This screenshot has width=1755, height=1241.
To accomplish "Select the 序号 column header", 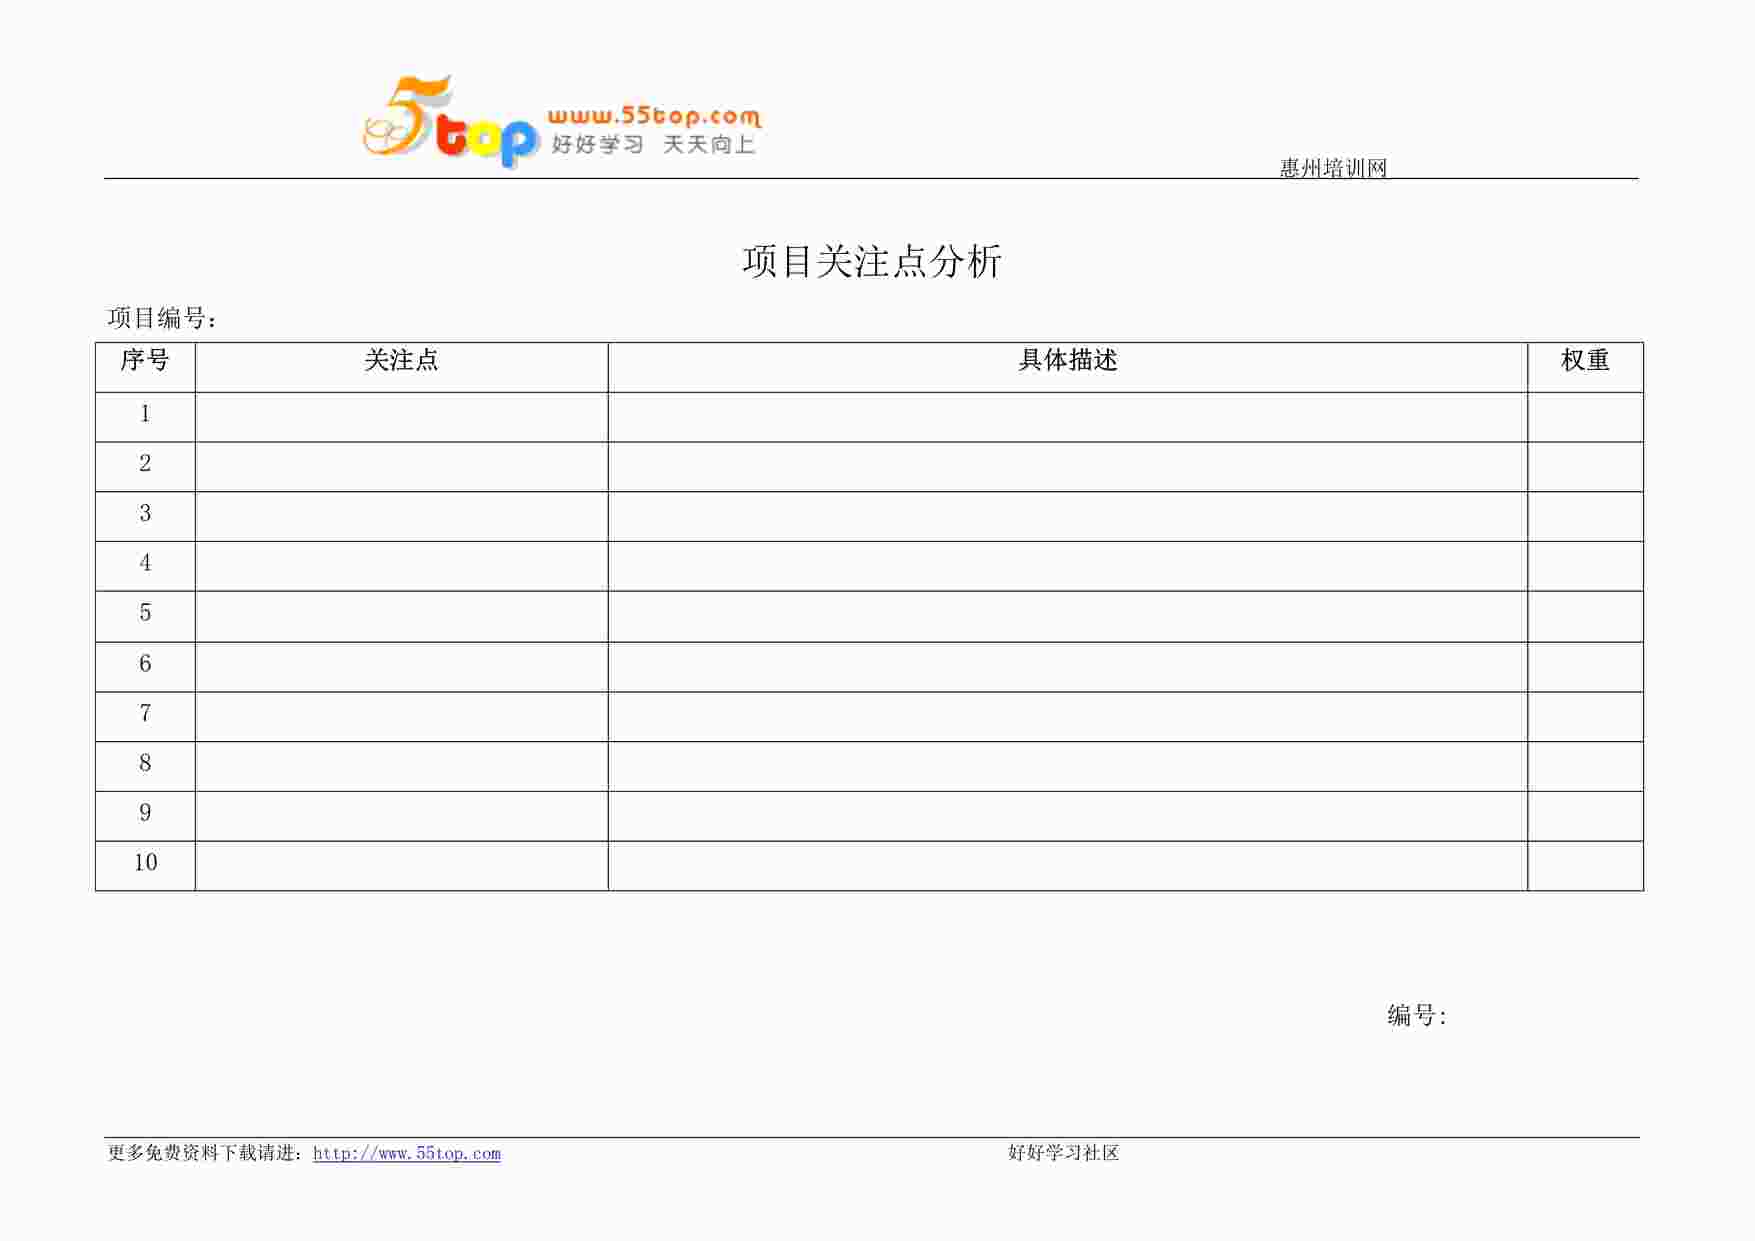I will 145,367.
